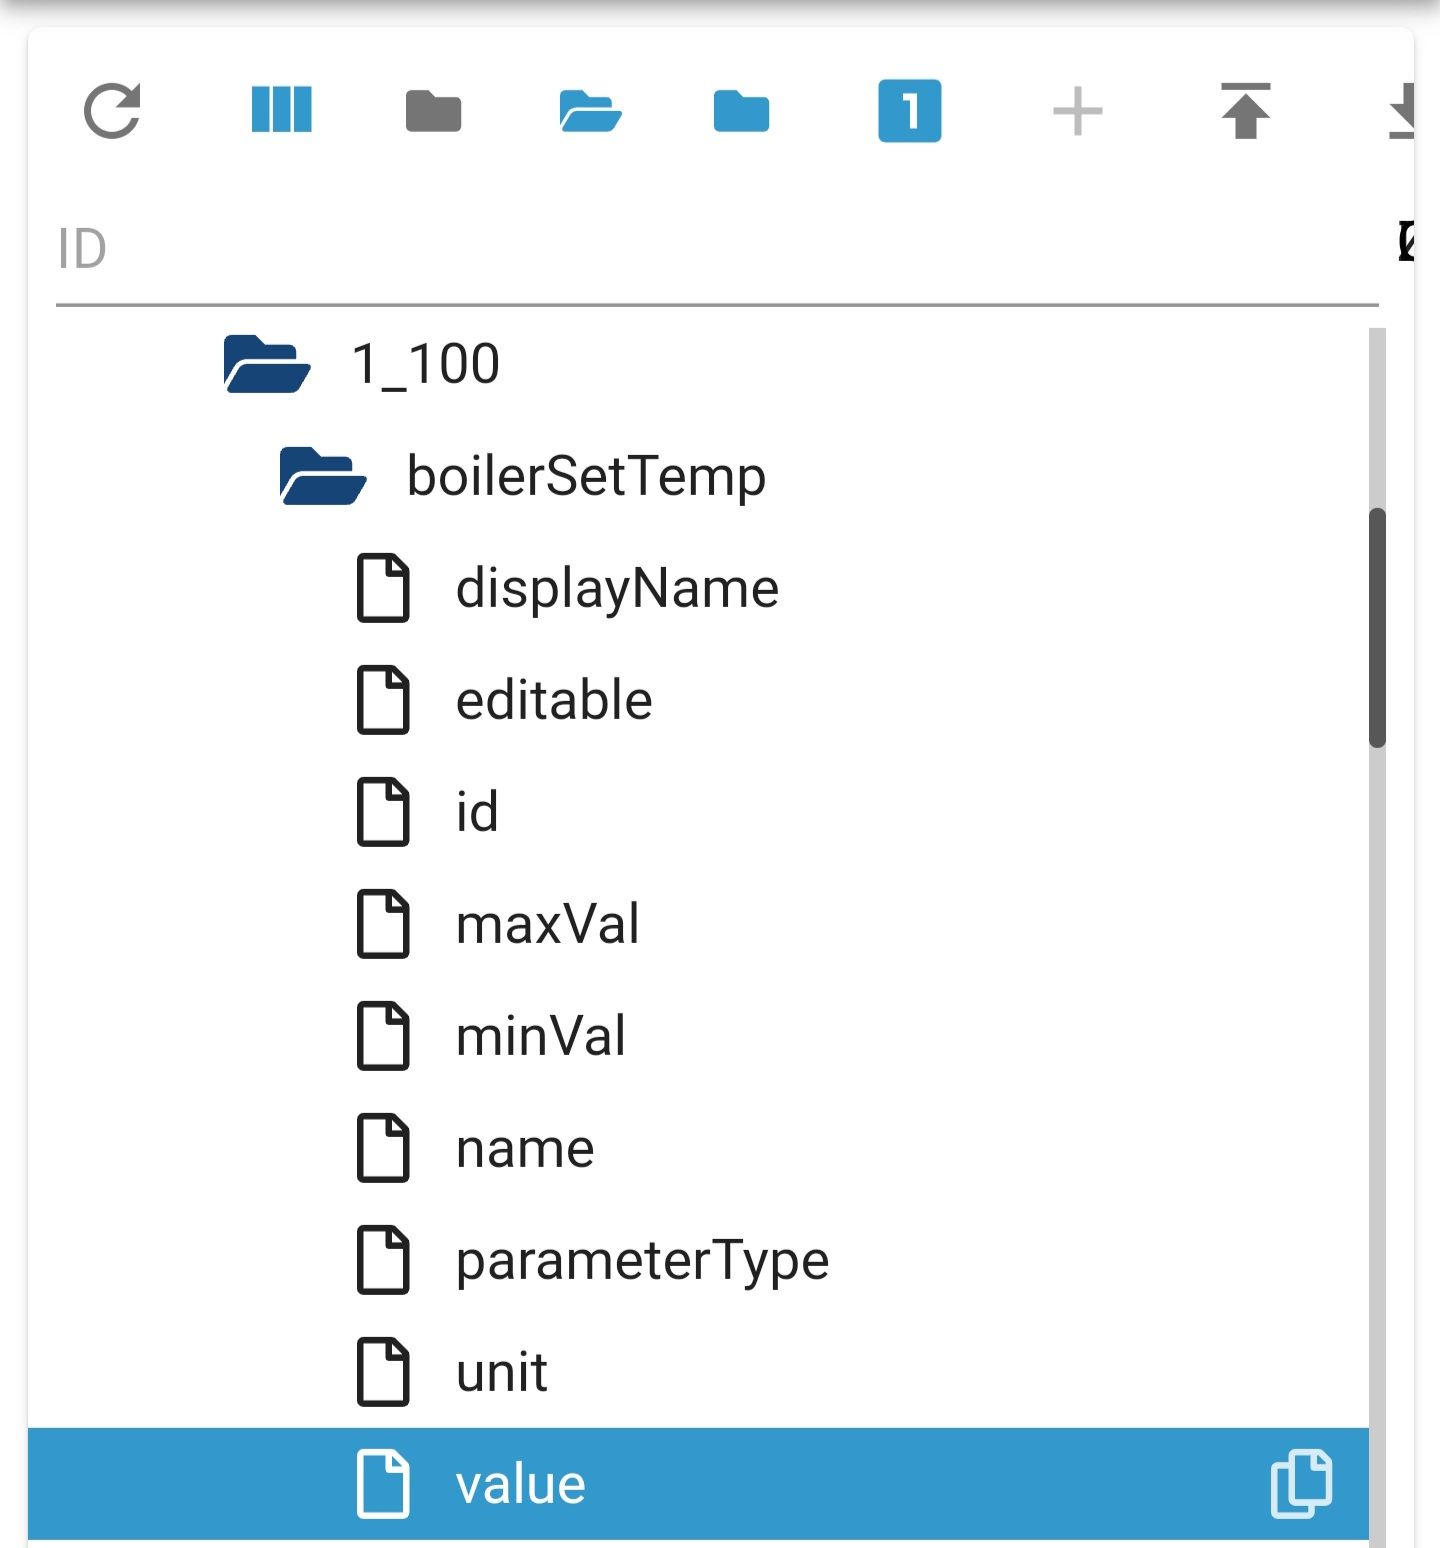Select the maxVal state text
Viewport: 1440px width, 1548px height.
click(x=548, y=924)
